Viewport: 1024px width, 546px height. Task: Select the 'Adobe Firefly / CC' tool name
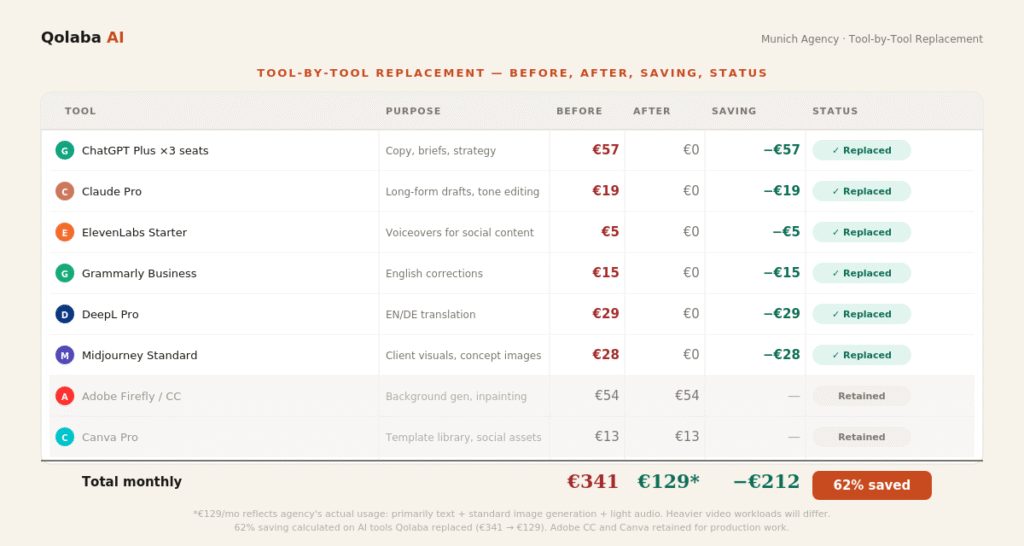click(131, 396)
